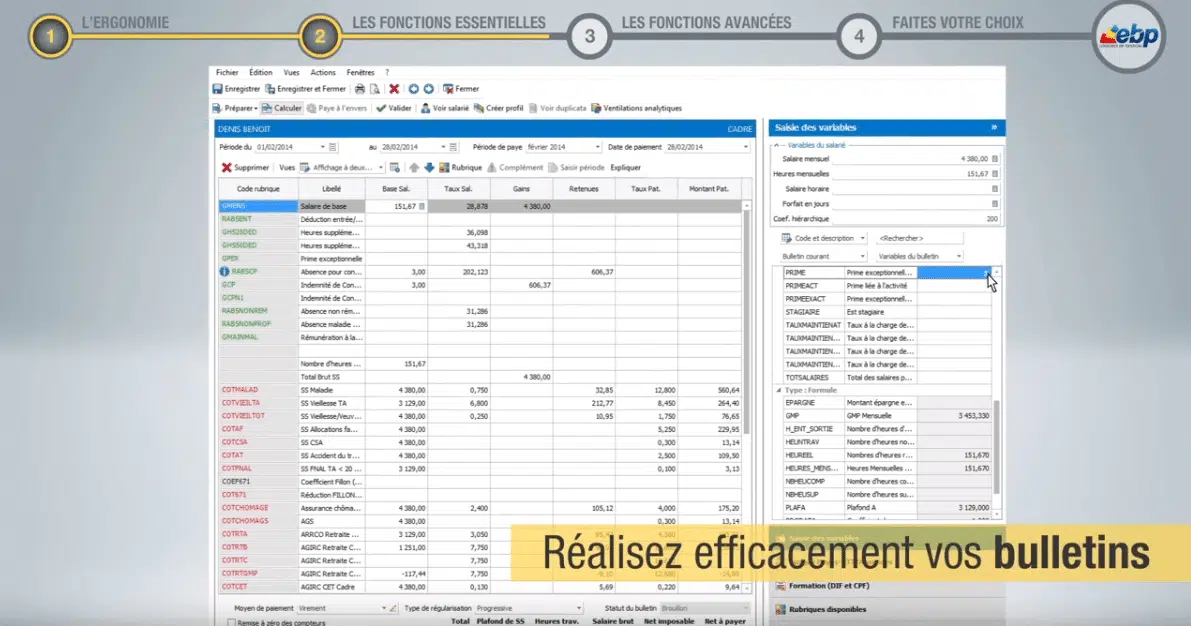Click Montant Pat. column header
The width and height of the screenshot is (1191, 626).
point(708,188)
